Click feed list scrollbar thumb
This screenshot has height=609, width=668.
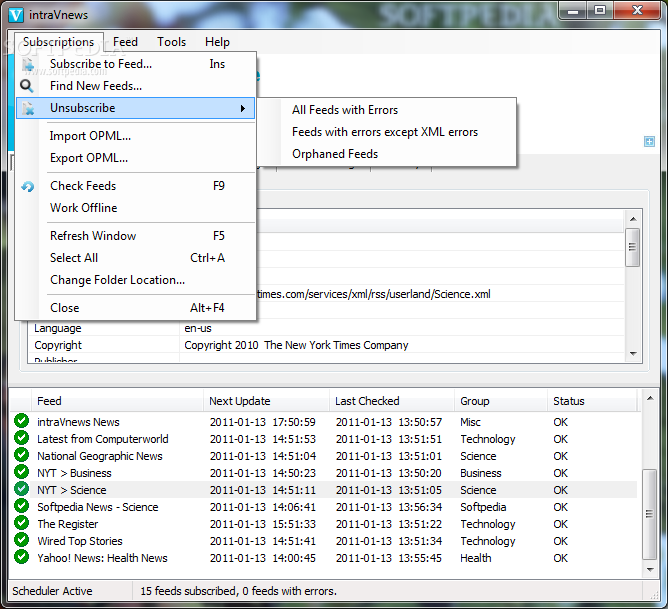tap(650, 514)
